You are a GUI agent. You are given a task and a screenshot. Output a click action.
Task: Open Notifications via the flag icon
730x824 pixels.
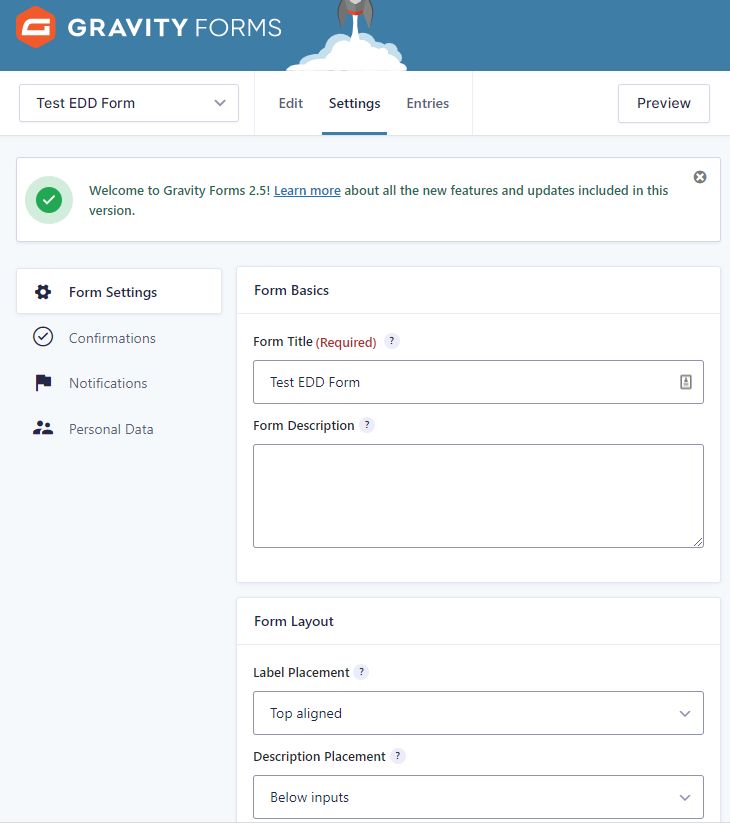(x=43, y=383)
